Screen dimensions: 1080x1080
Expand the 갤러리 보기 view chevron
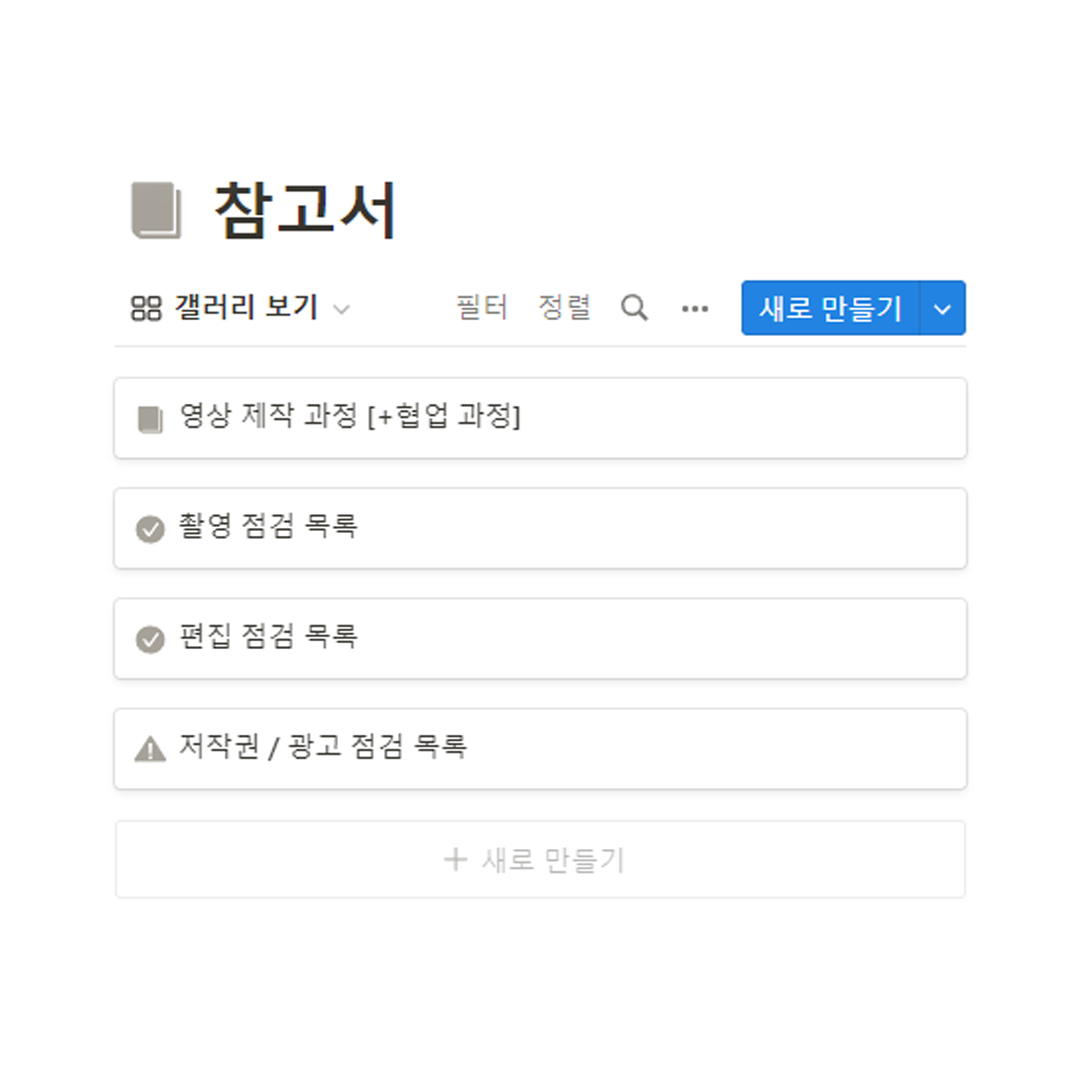(x=341, y=309)
